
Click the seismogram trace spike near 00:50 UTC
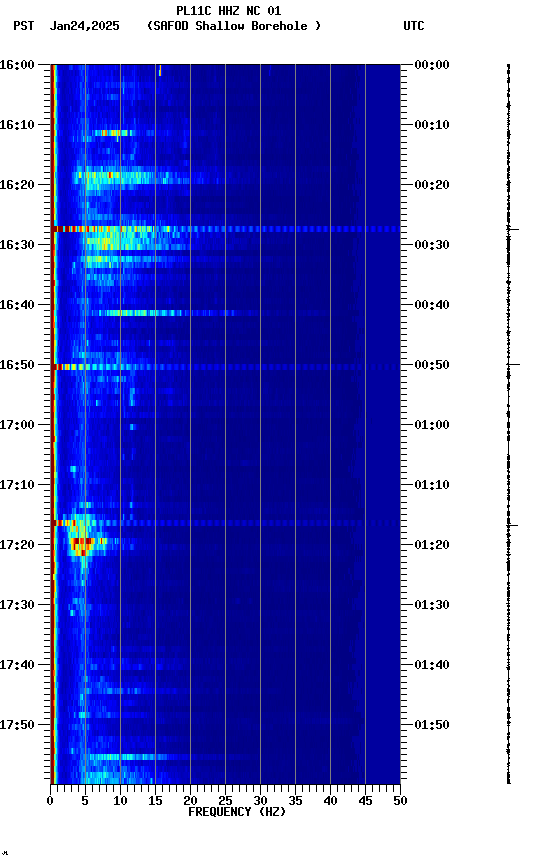click(x=513, y=365)
